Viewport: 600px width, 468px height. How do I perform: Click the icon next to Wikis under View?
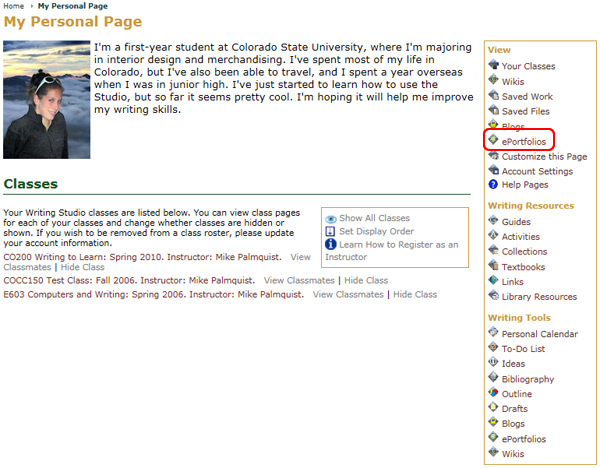click(x=494, y=80)
